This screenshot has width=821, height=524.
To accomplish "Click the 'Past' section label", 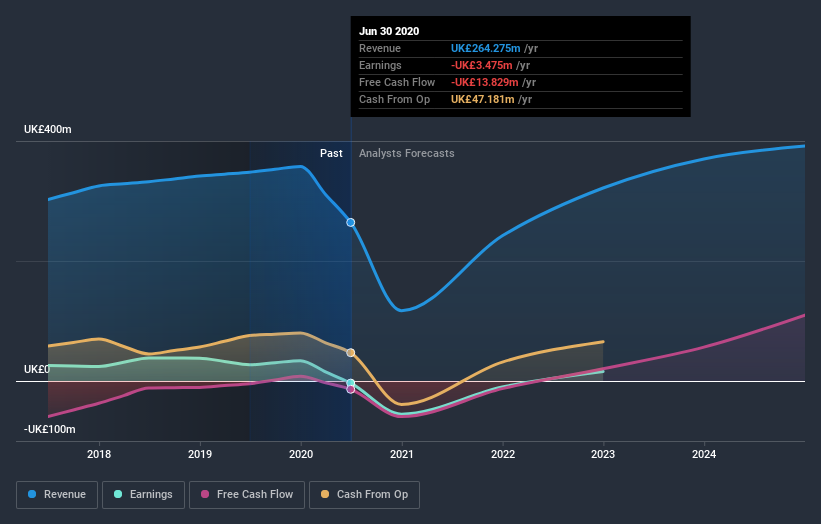I will coord(331,153).
